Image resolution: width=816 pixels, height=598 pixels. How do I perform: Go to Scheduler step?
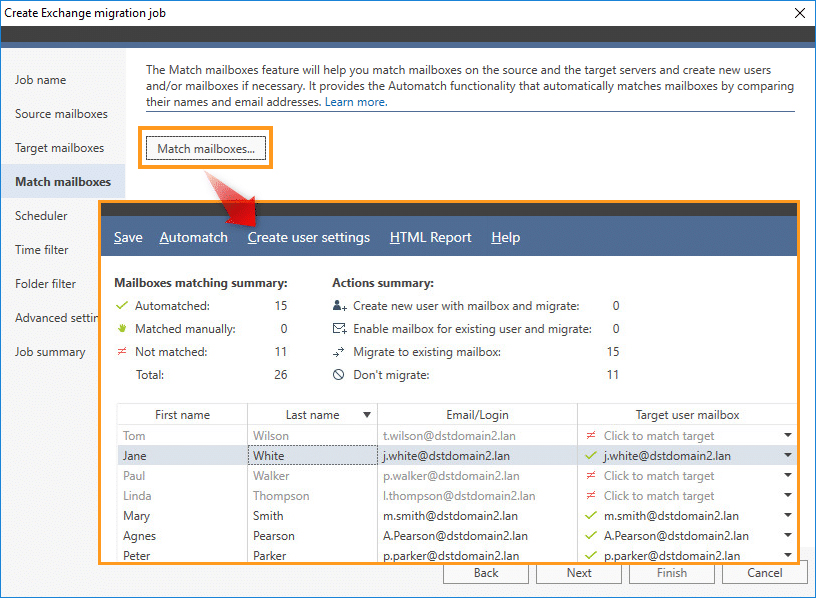pos(41,215)
